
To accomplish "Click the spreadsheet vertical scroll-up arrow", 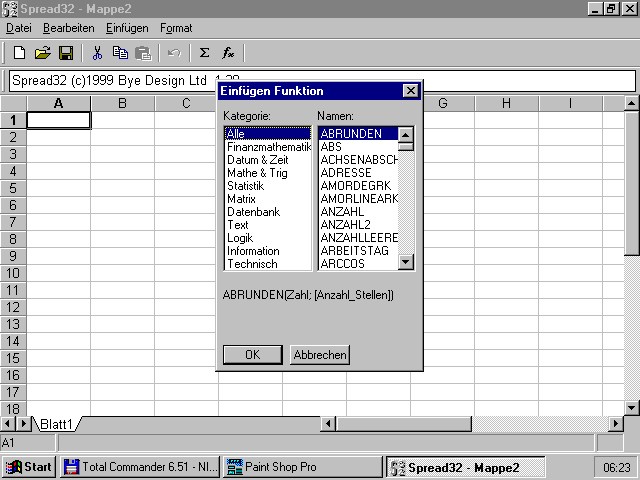I will point(631,103).
